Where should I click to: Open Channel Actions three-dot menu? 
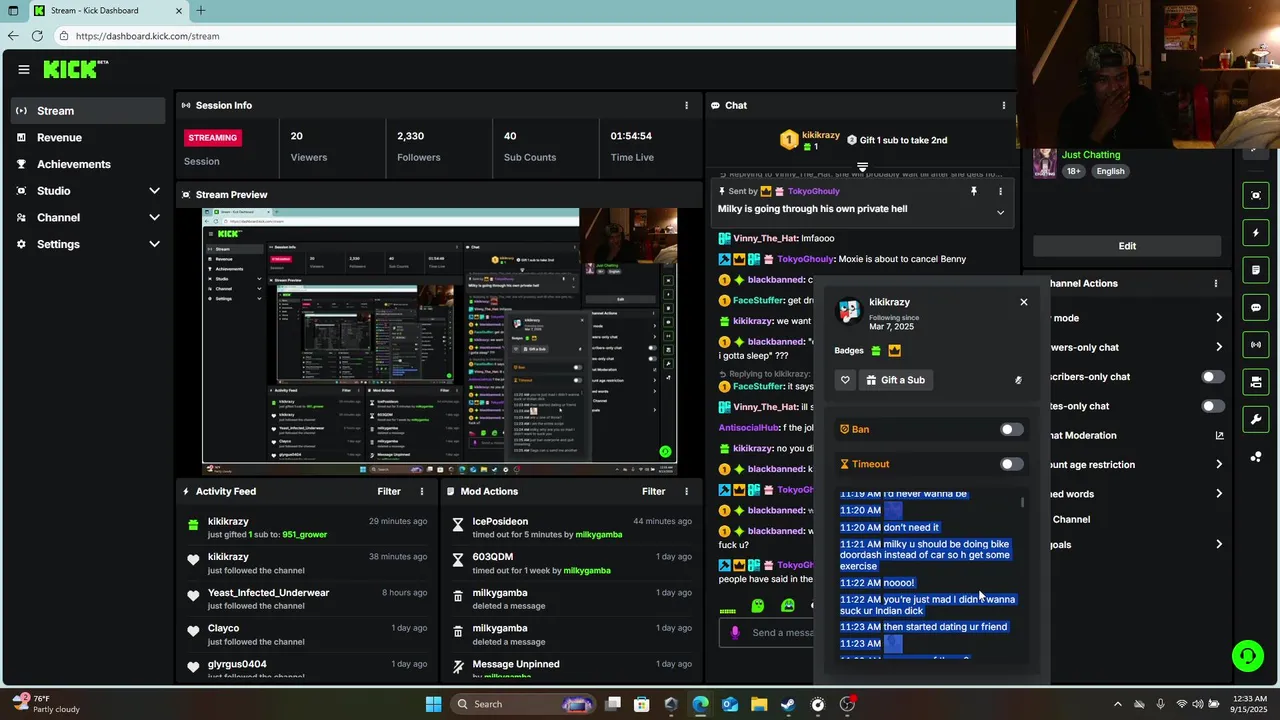(1216, 283)
